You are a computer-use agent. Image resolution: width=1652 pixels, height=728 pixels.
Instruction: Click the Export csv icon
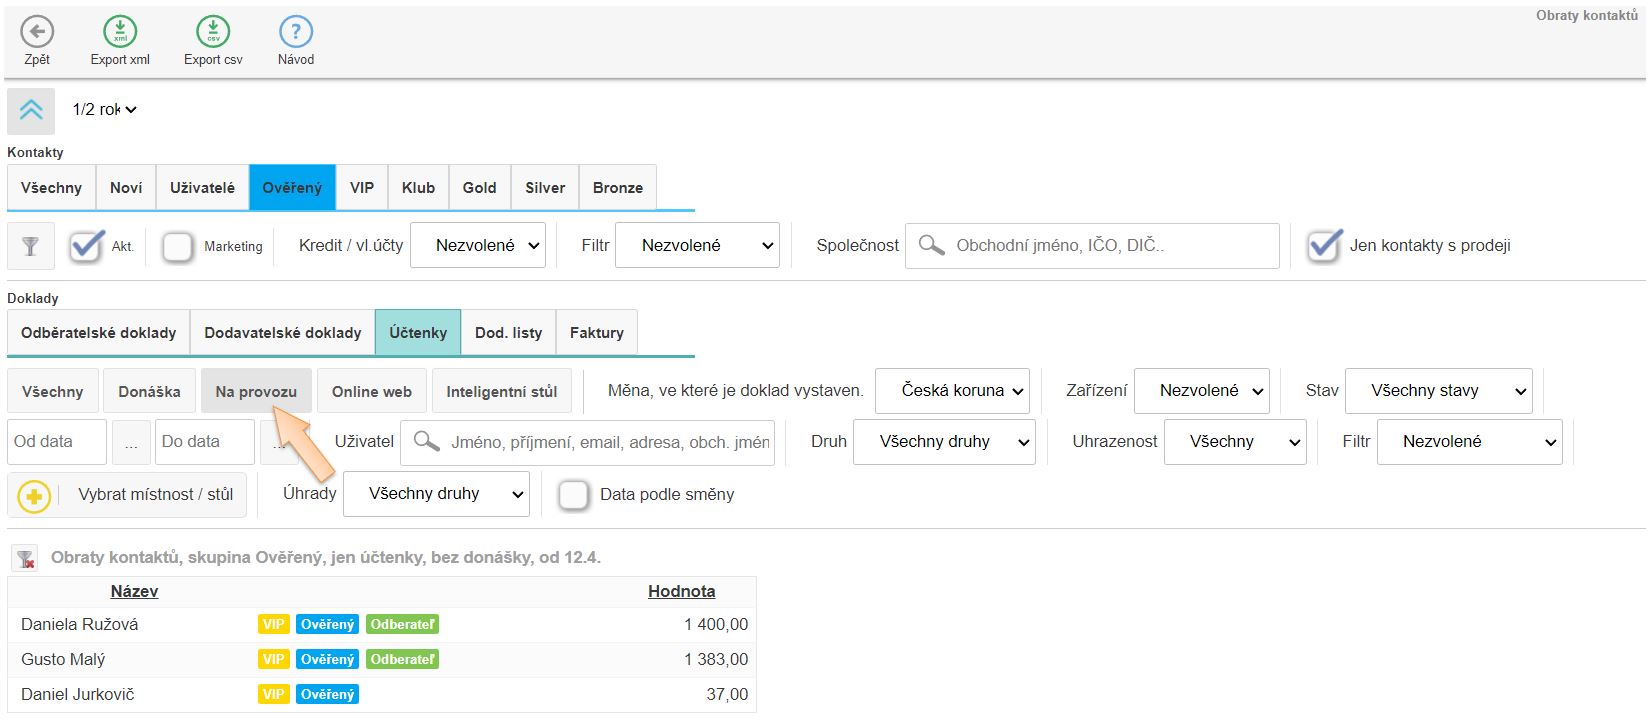(213, 32)
